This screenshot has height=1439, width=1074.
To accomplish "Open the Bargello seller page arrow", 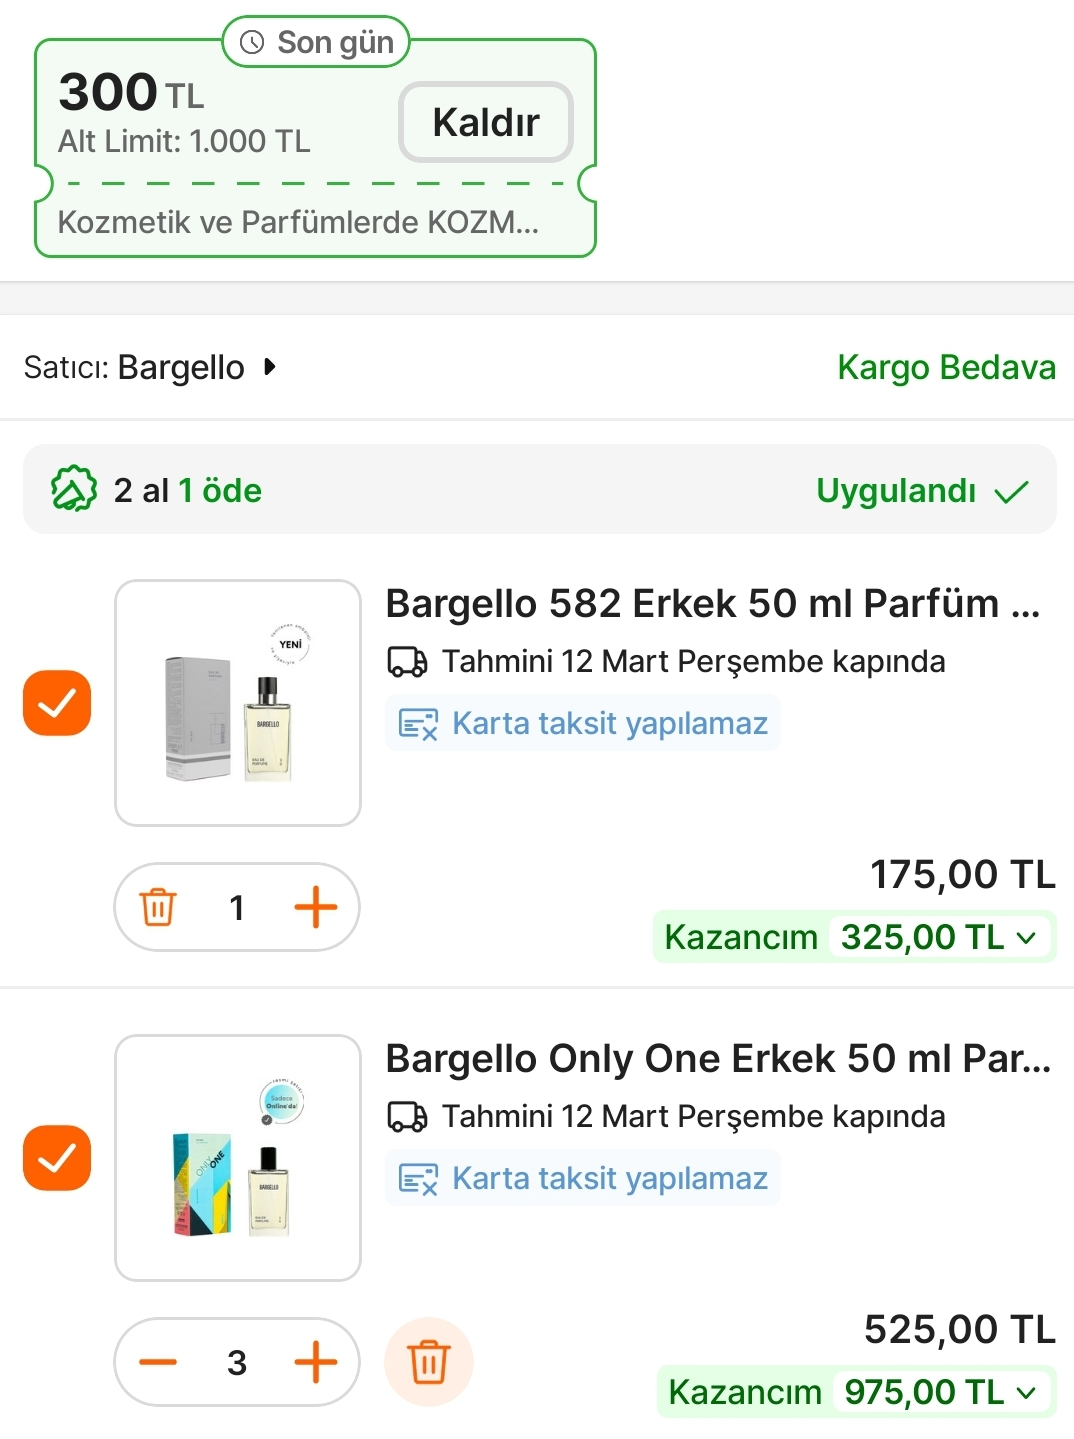I will (x=269, y=367).
